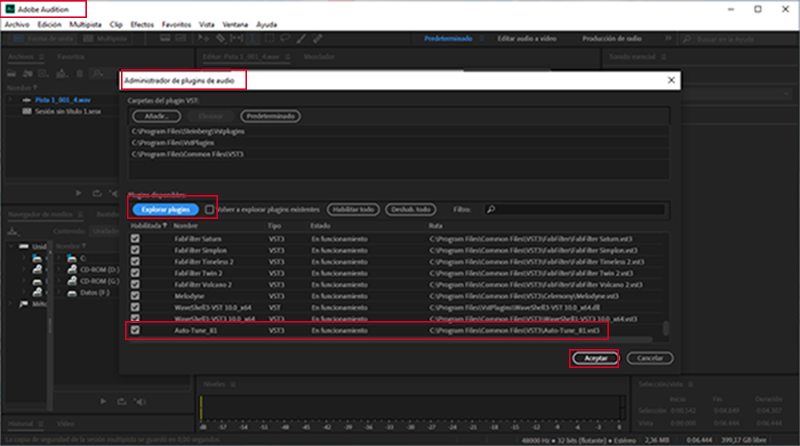Toggle auto-play in Navegador de medios panel
This screenshot has height=446, width=800.
(139, 402)
